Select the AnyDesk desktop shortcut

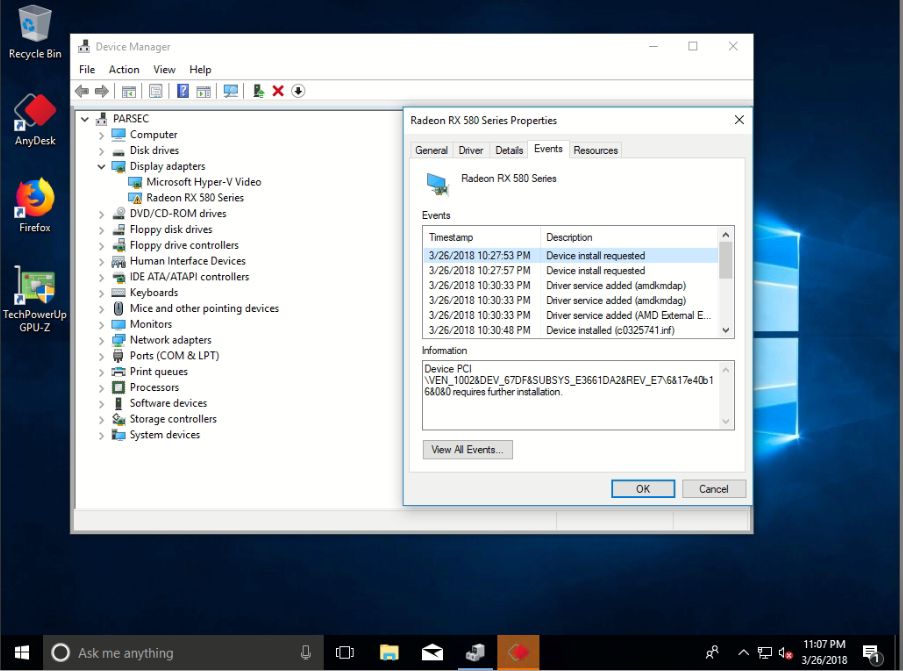pos(35,120)
